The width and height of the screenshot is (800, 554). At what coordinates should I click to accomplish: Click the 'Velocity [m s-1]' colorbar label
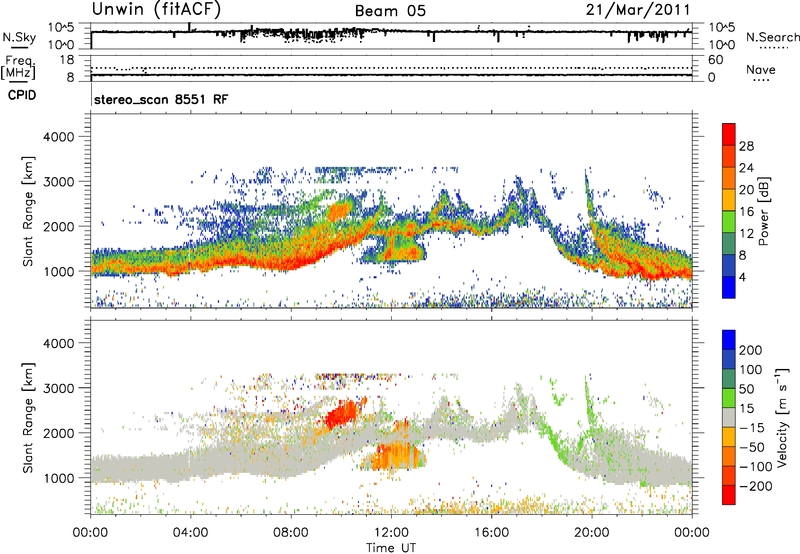point(783,417)
